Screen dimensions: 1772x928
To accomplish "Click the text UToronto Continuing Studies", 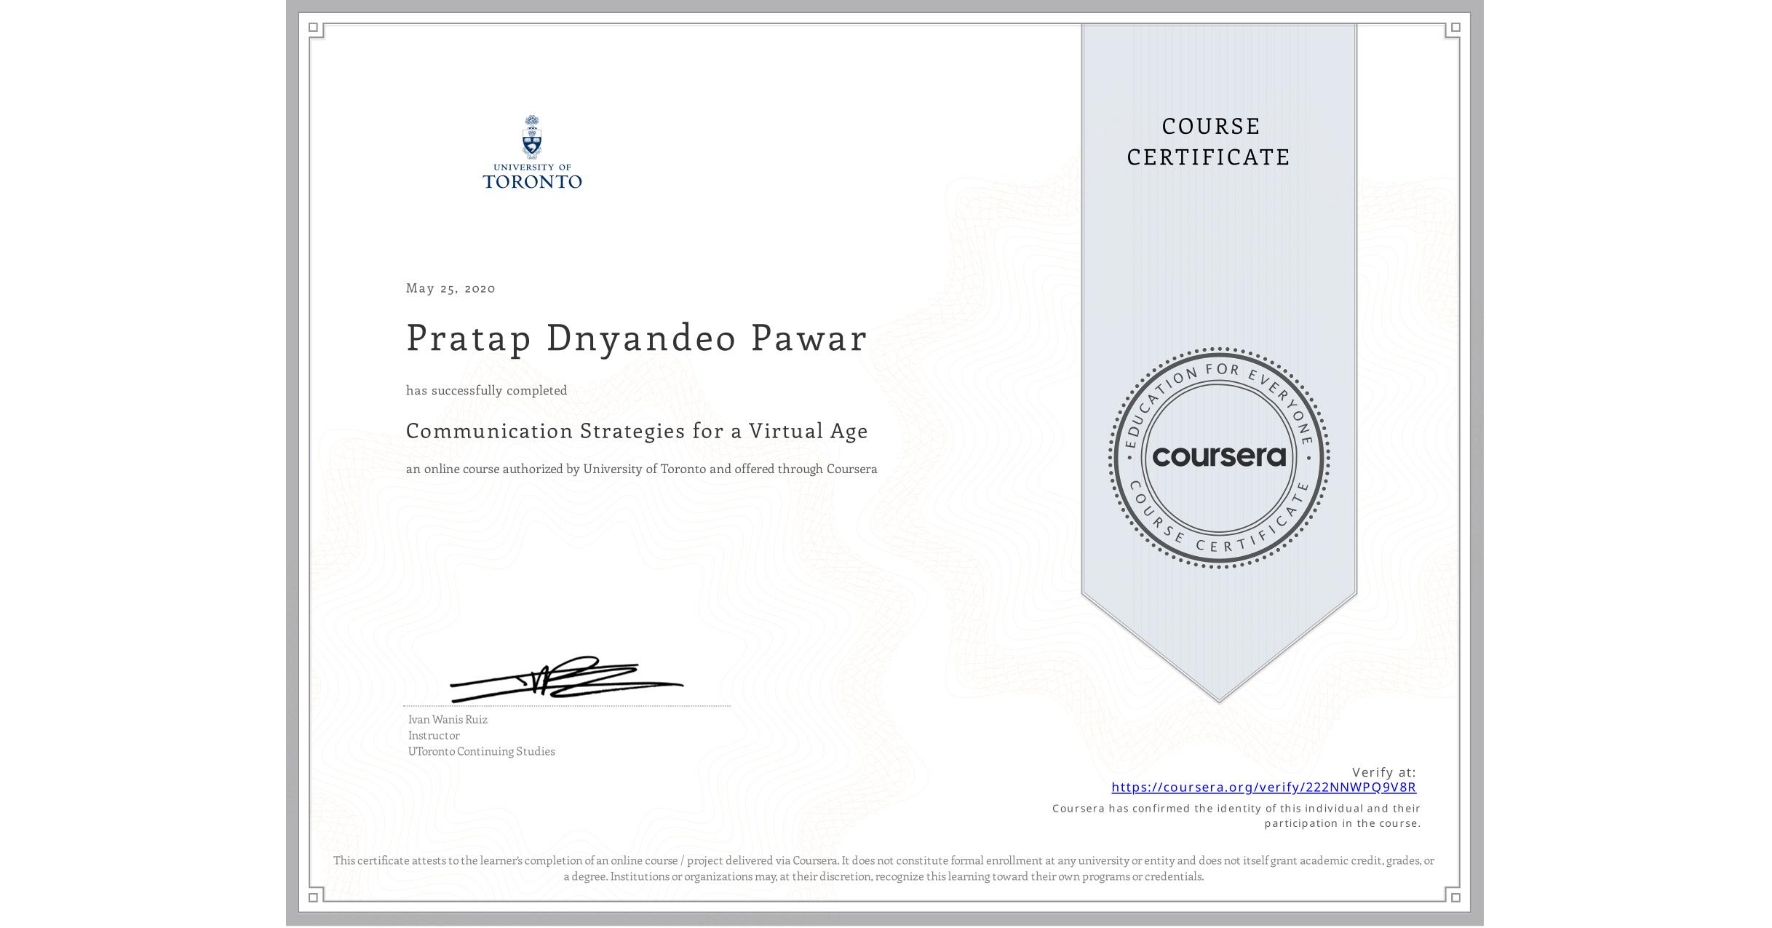I will tap(481, 751).
